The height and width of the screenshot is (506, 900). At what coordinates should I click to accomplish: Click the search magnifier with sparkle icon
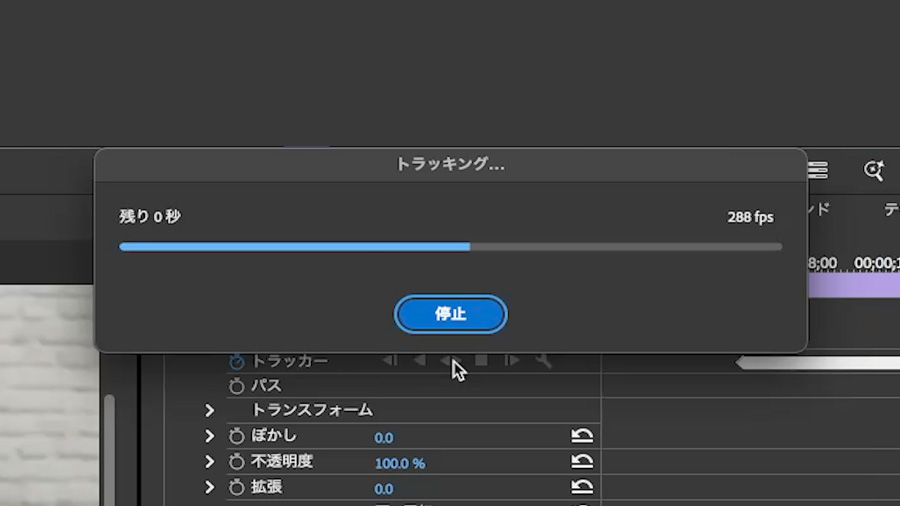[x=874, y=170]
